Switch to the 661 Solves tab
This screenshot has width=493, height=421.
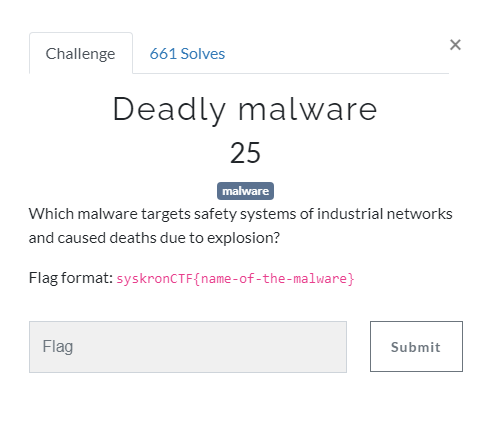pos(187,54)
